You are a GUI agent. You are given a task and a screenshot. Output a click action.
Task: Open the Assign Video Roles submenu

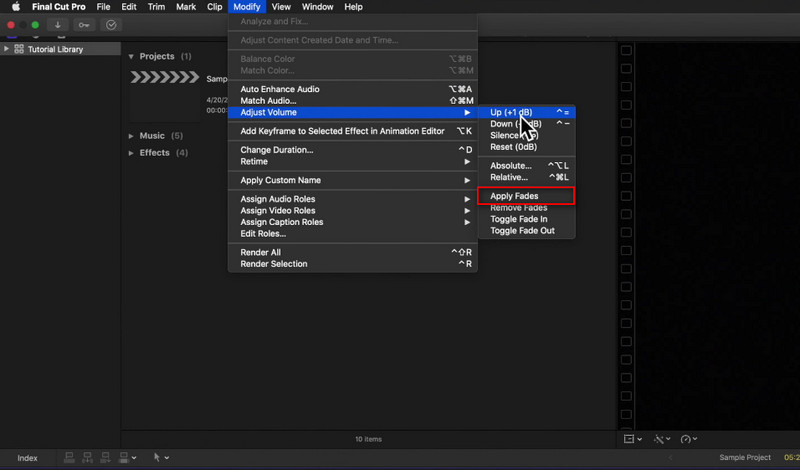[x=353, y=210]
